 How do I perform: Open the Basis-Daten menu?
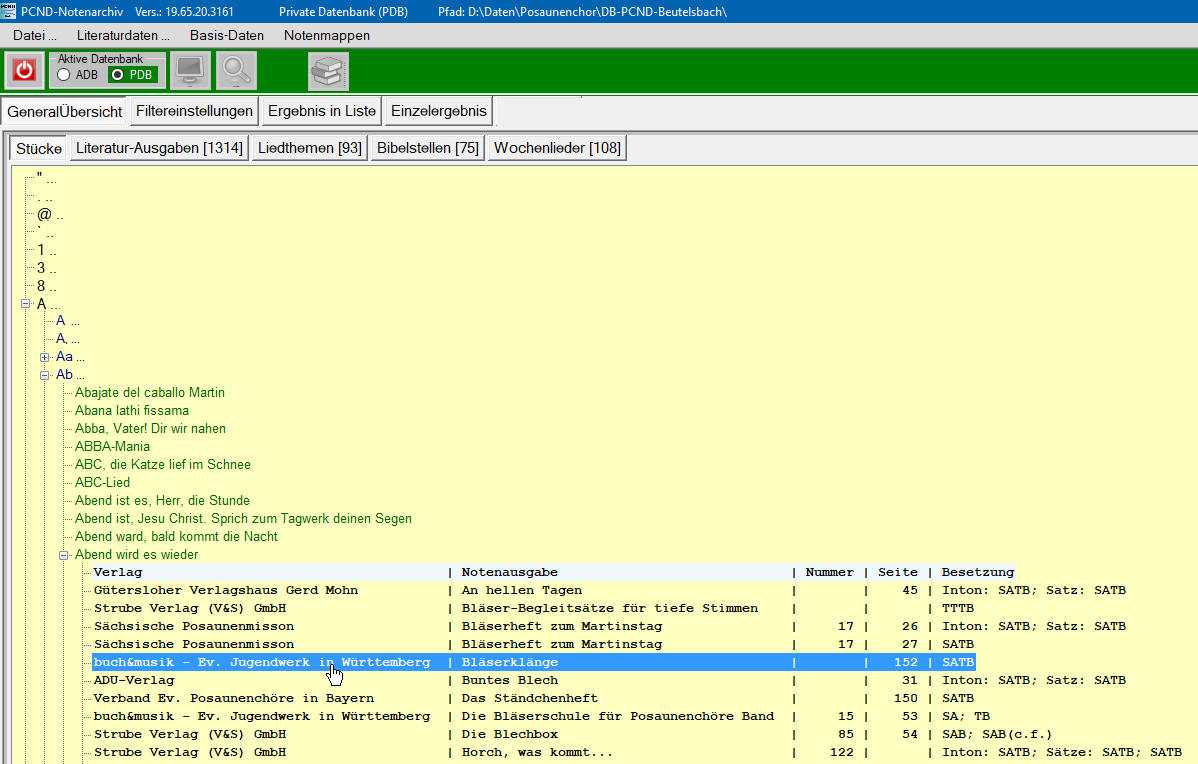coord(227,35)
